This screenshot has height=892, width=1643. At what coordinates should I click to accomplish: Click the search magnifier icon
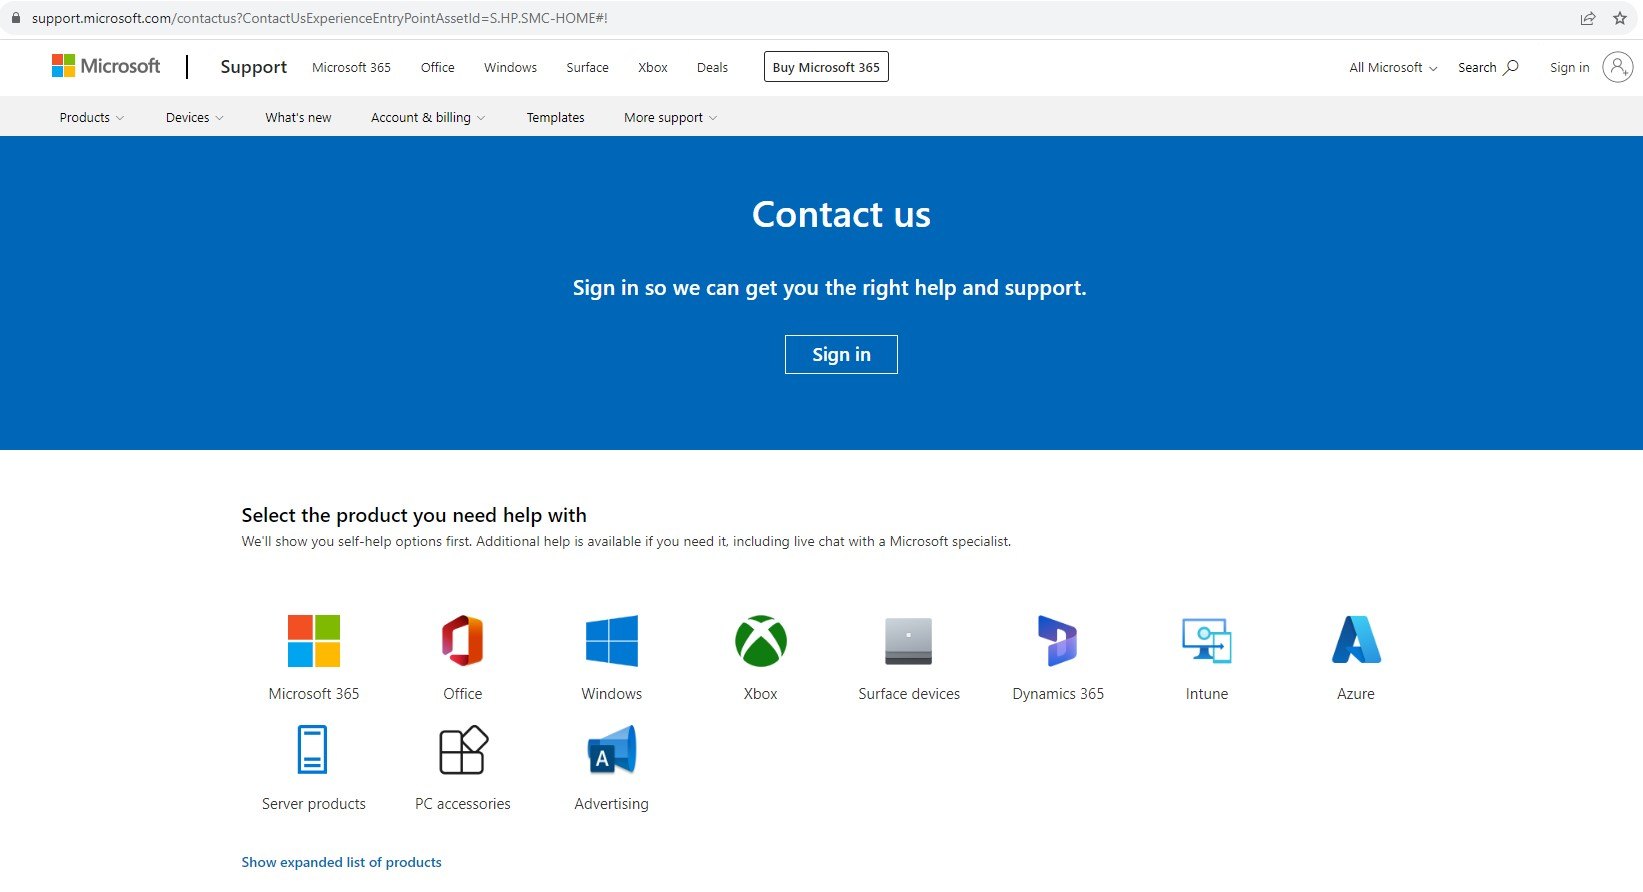click(1511, 67)
